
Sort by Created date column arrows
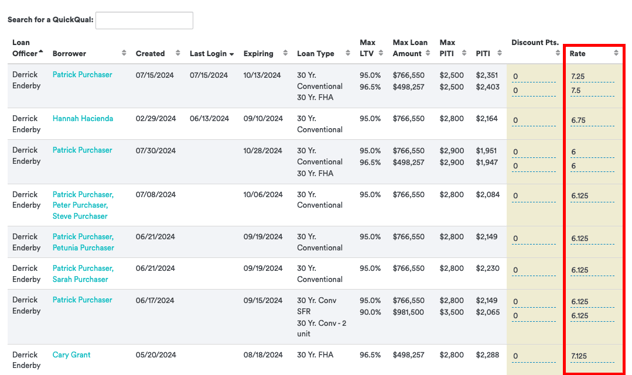click(178, 53)
